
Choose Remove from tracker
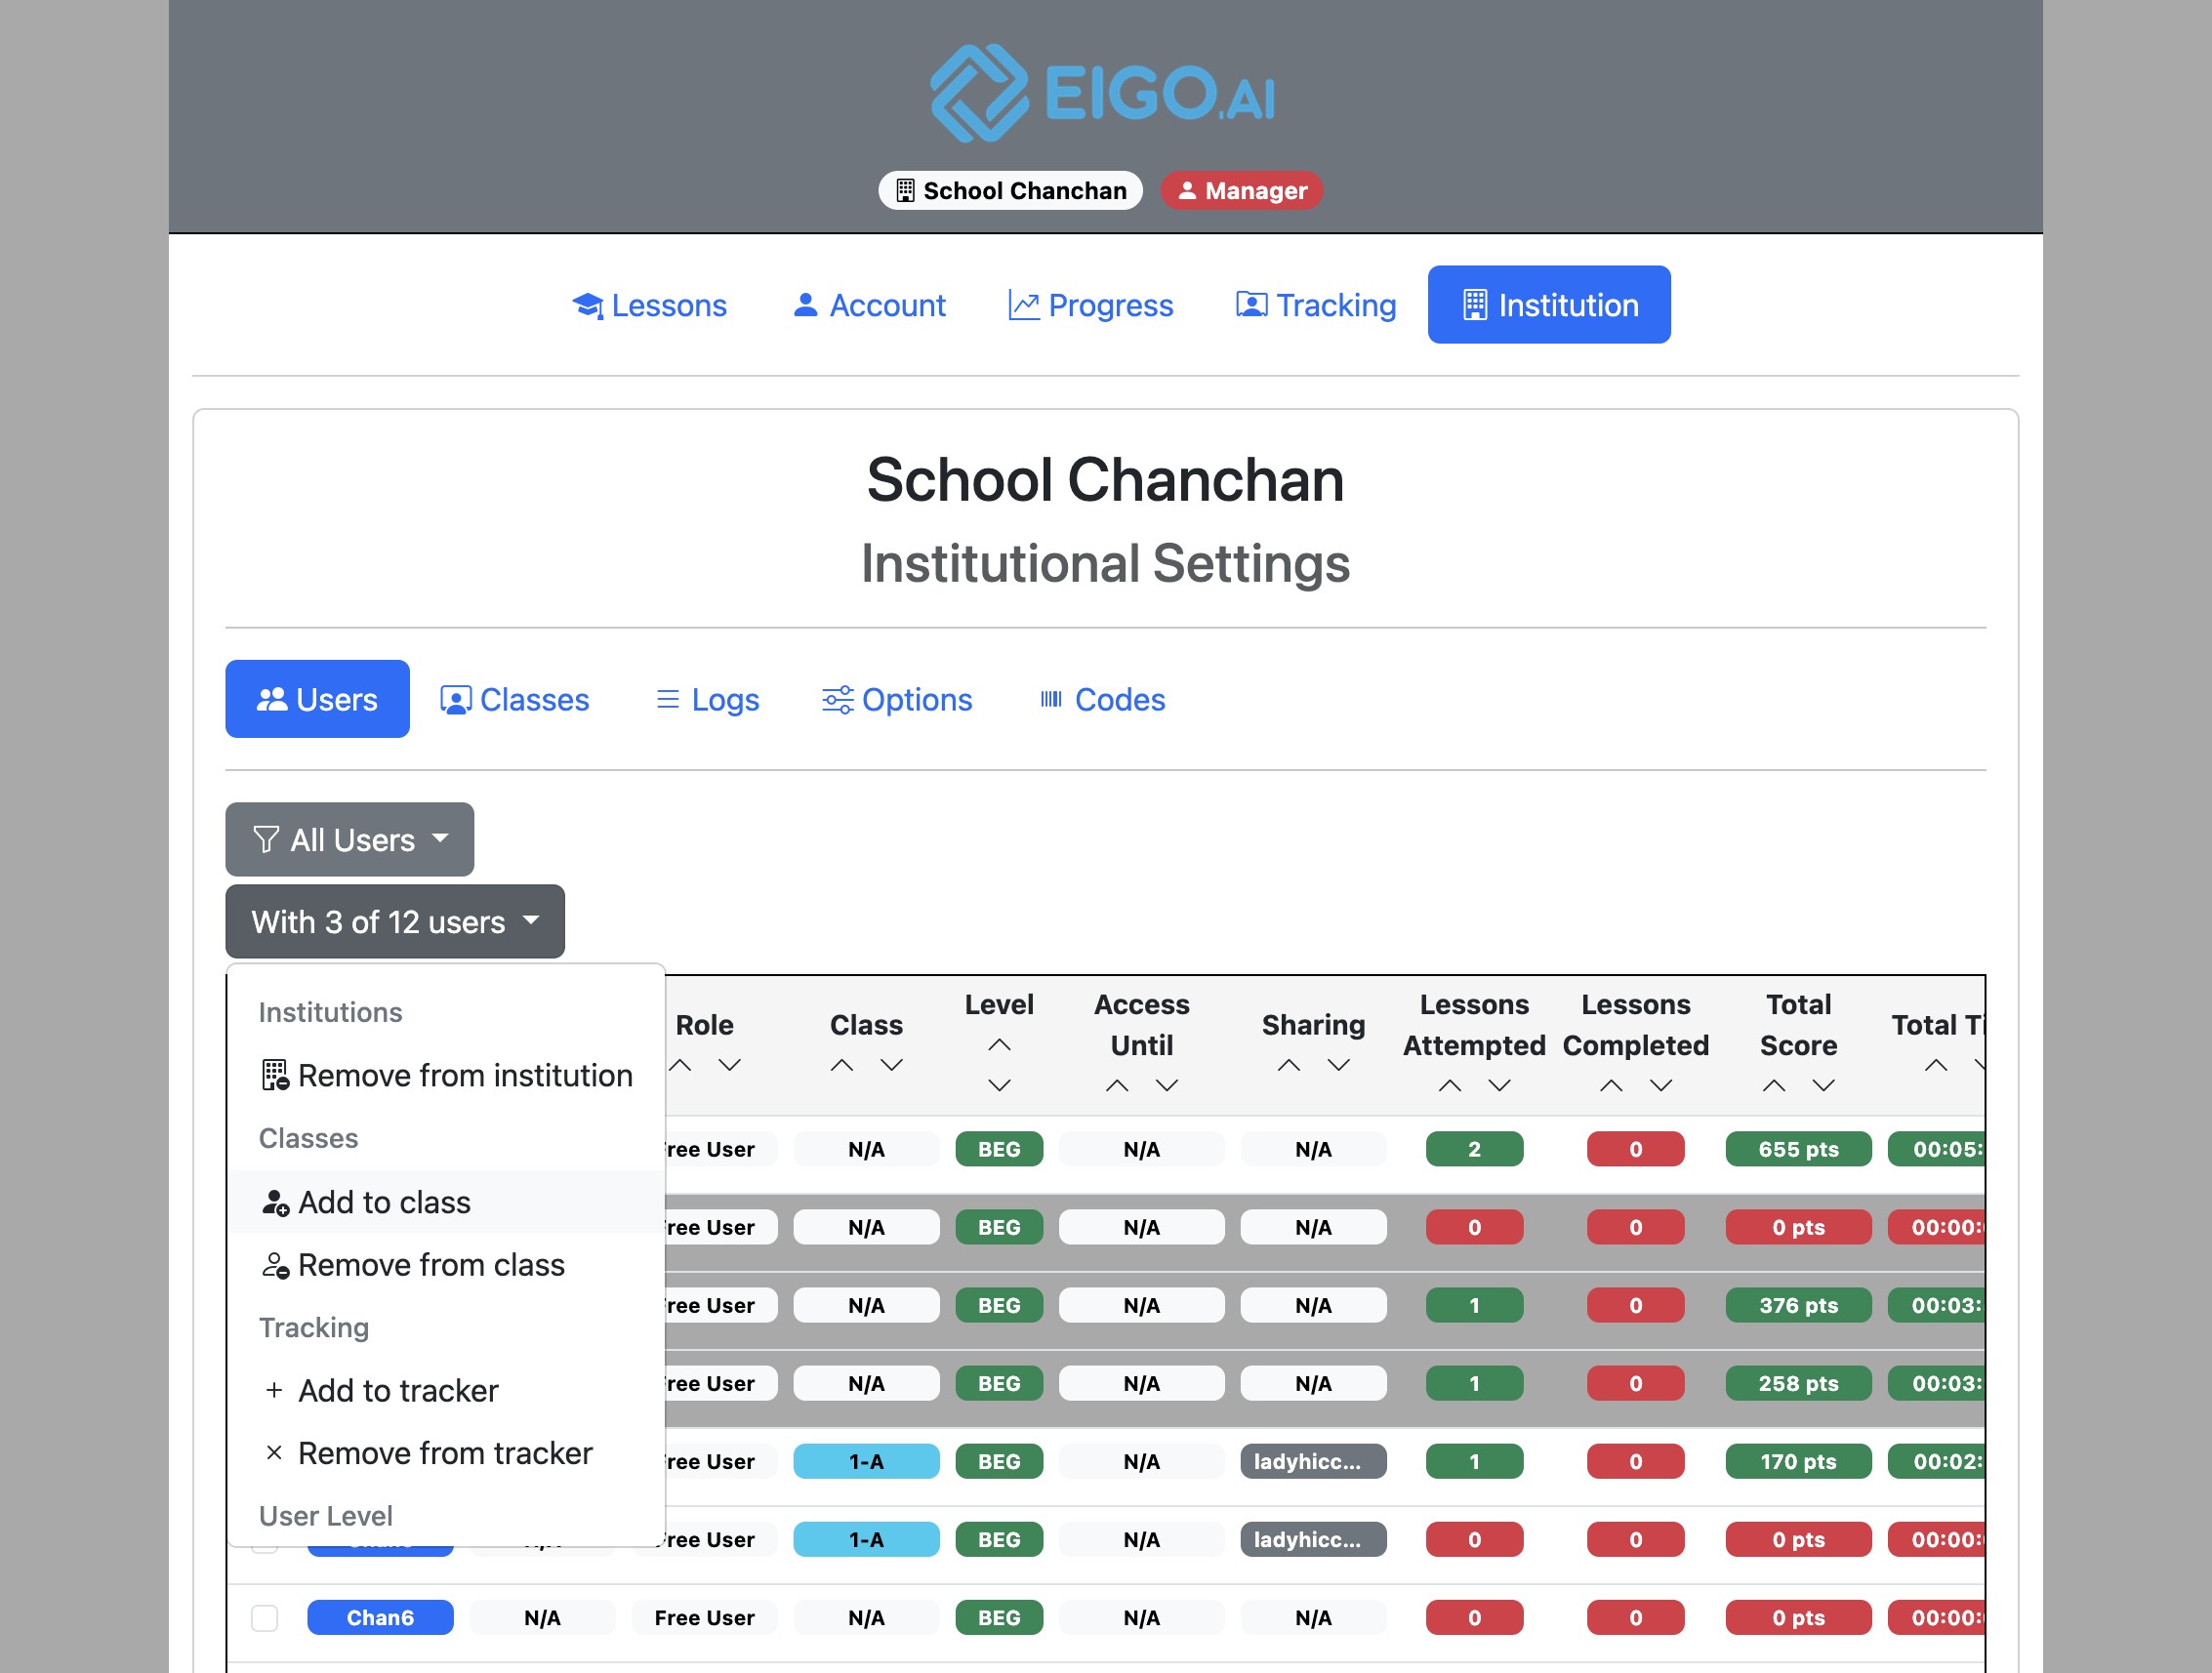click(x=446, y=1453)
